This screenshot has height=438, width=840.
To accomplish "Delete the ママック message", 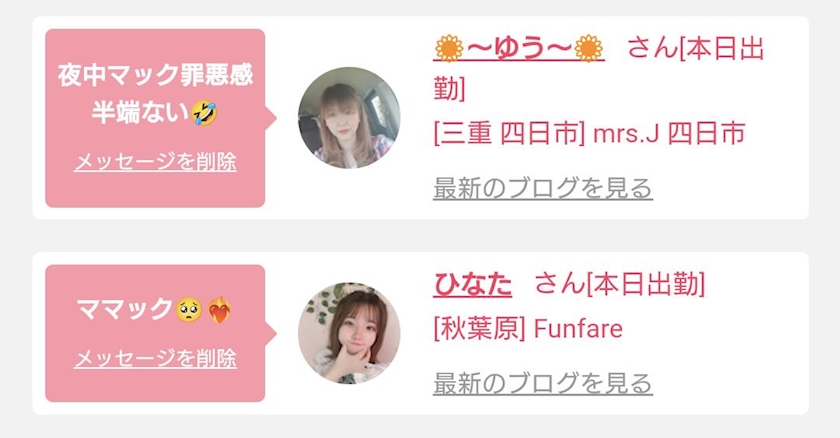I will [x=155, y=358].
